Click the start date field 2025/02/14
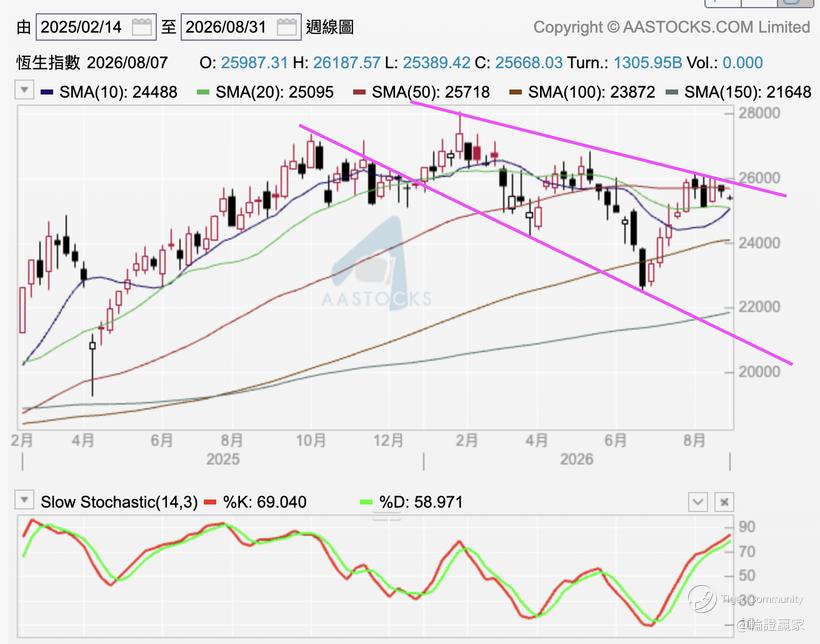This screenshot has height=644, width=820. (x=96, y=27)
